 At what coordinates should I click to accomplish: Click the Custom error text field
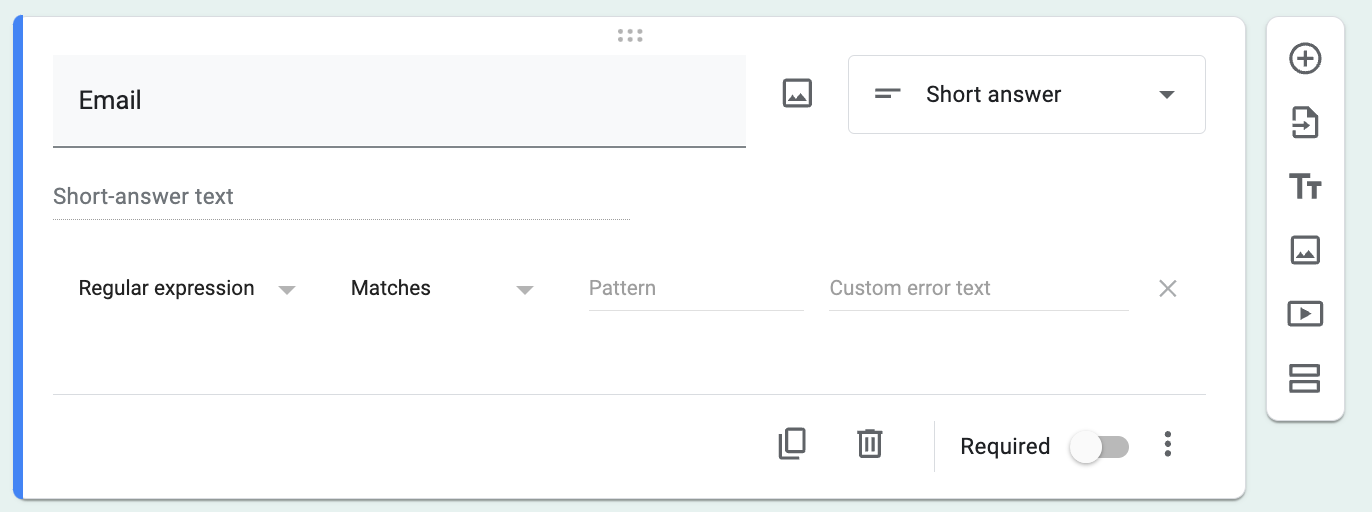point(977,289)
